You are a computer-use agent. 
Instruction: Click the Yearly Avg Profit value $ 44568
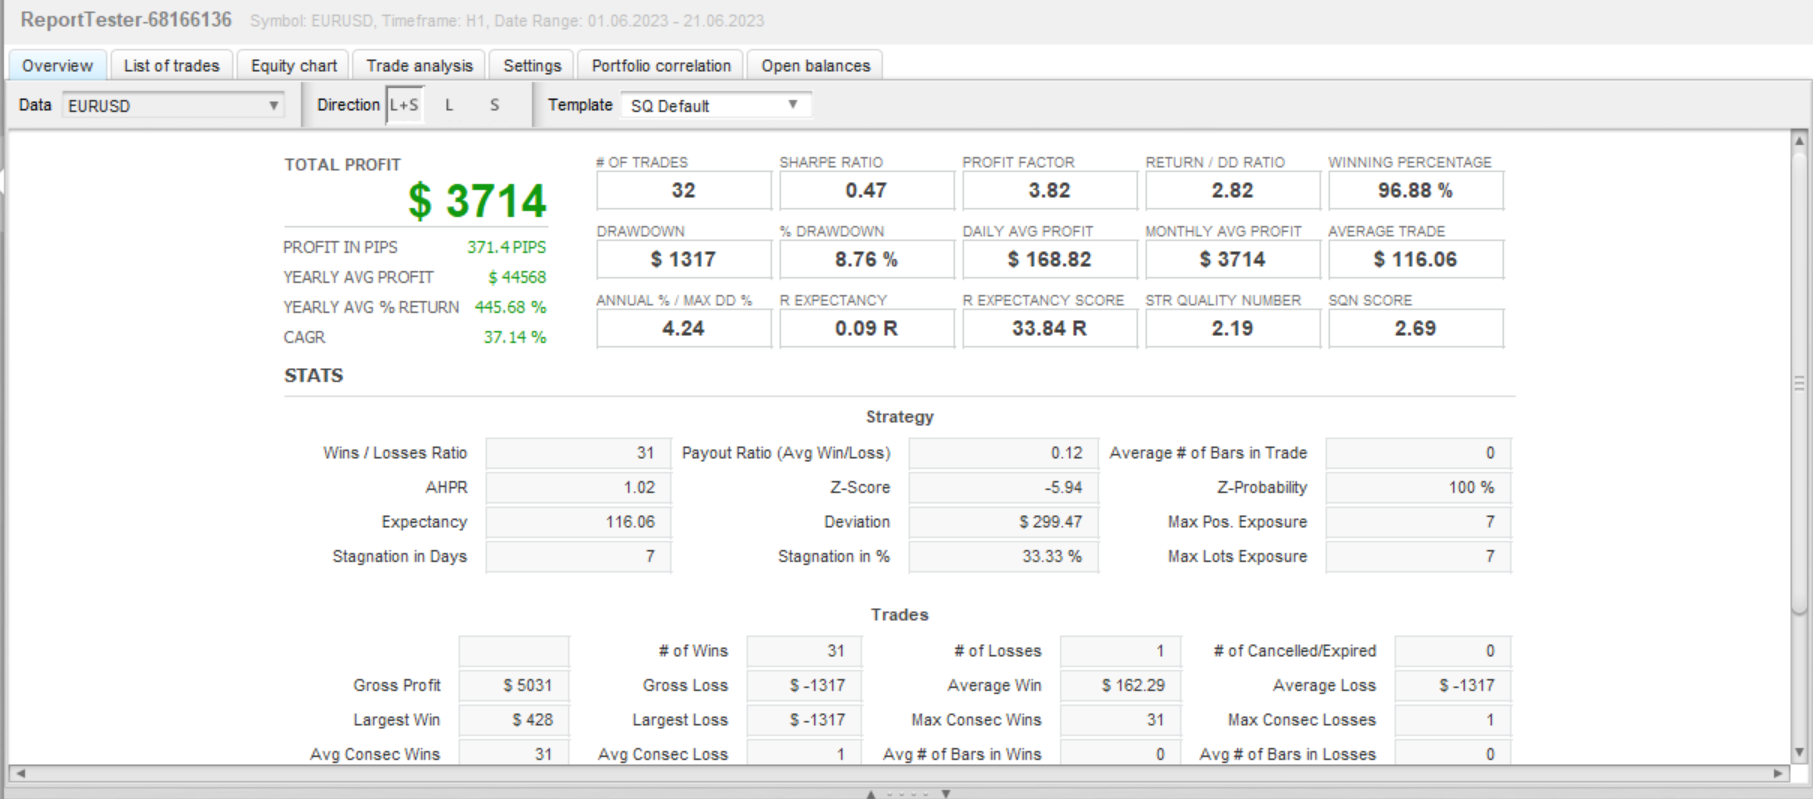point(517,277)
